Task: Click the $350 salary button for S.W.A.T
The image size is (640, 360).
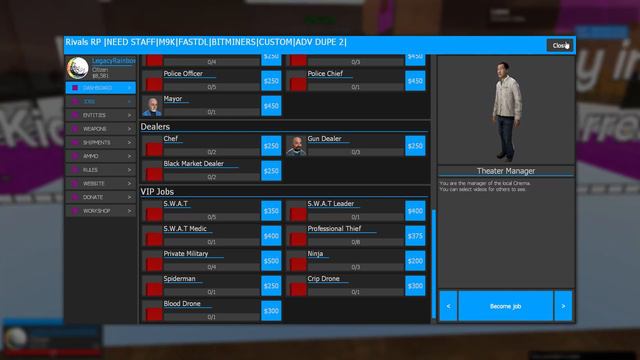Action: pos(271,211)
